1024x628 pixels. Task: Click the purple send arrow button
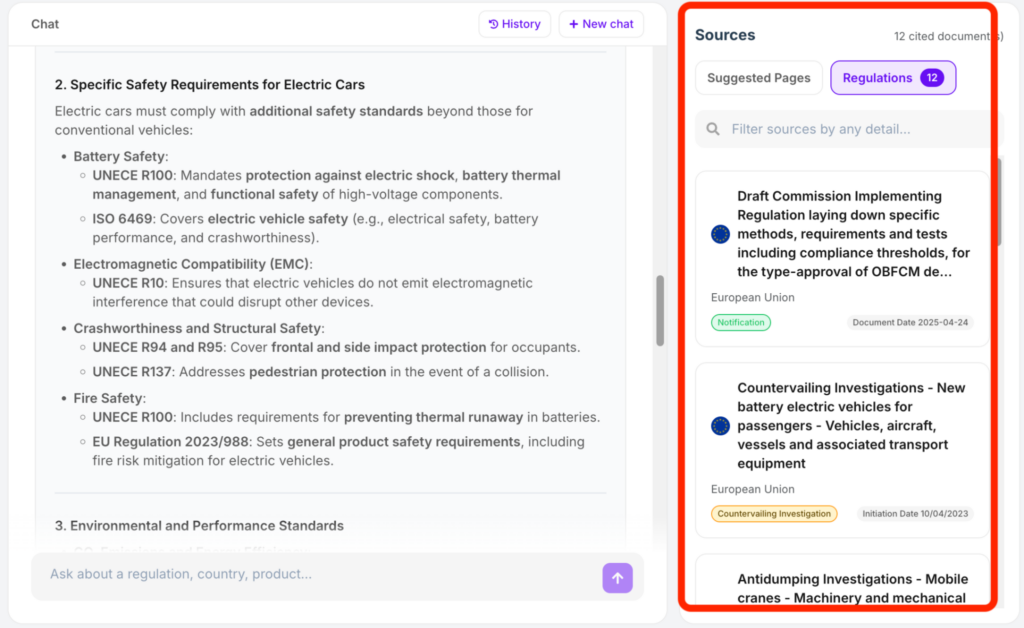click(617, 578)
